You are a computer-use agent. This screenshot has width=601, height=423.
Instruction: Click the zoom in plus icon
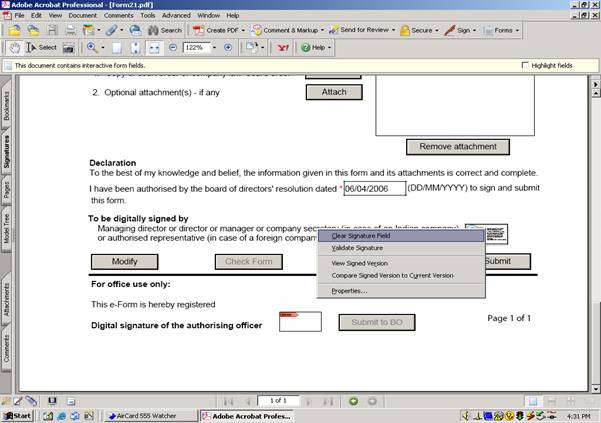click(x=228, y=47)
